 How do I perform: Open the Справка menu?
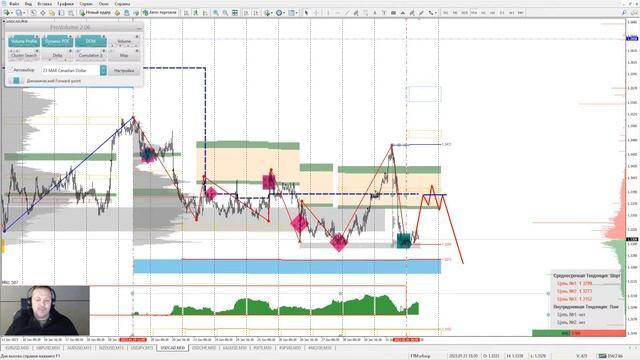[122, 4]
